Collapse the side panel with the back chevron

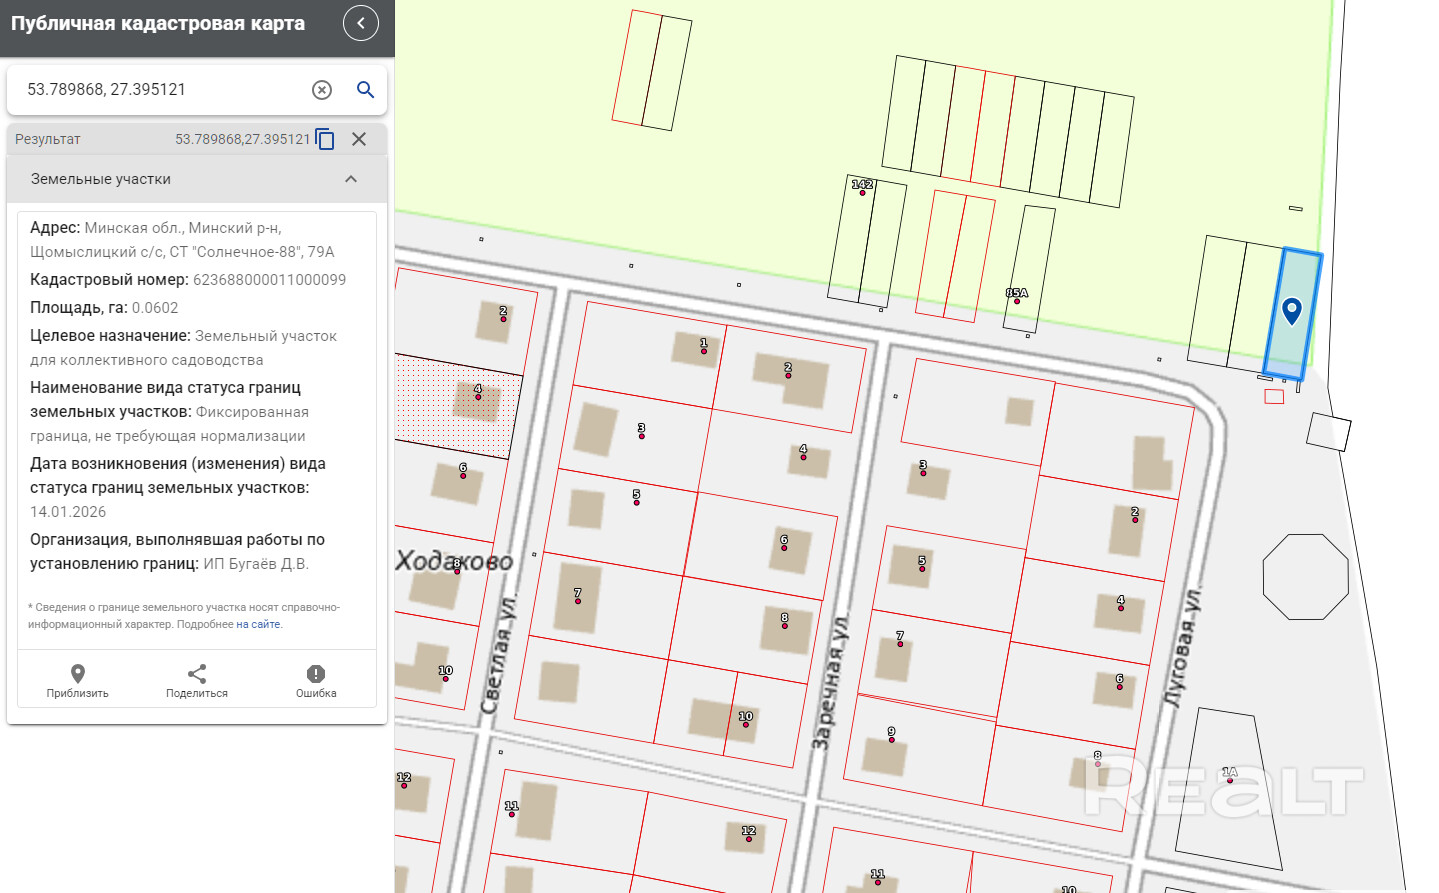[x=361, y=23]
